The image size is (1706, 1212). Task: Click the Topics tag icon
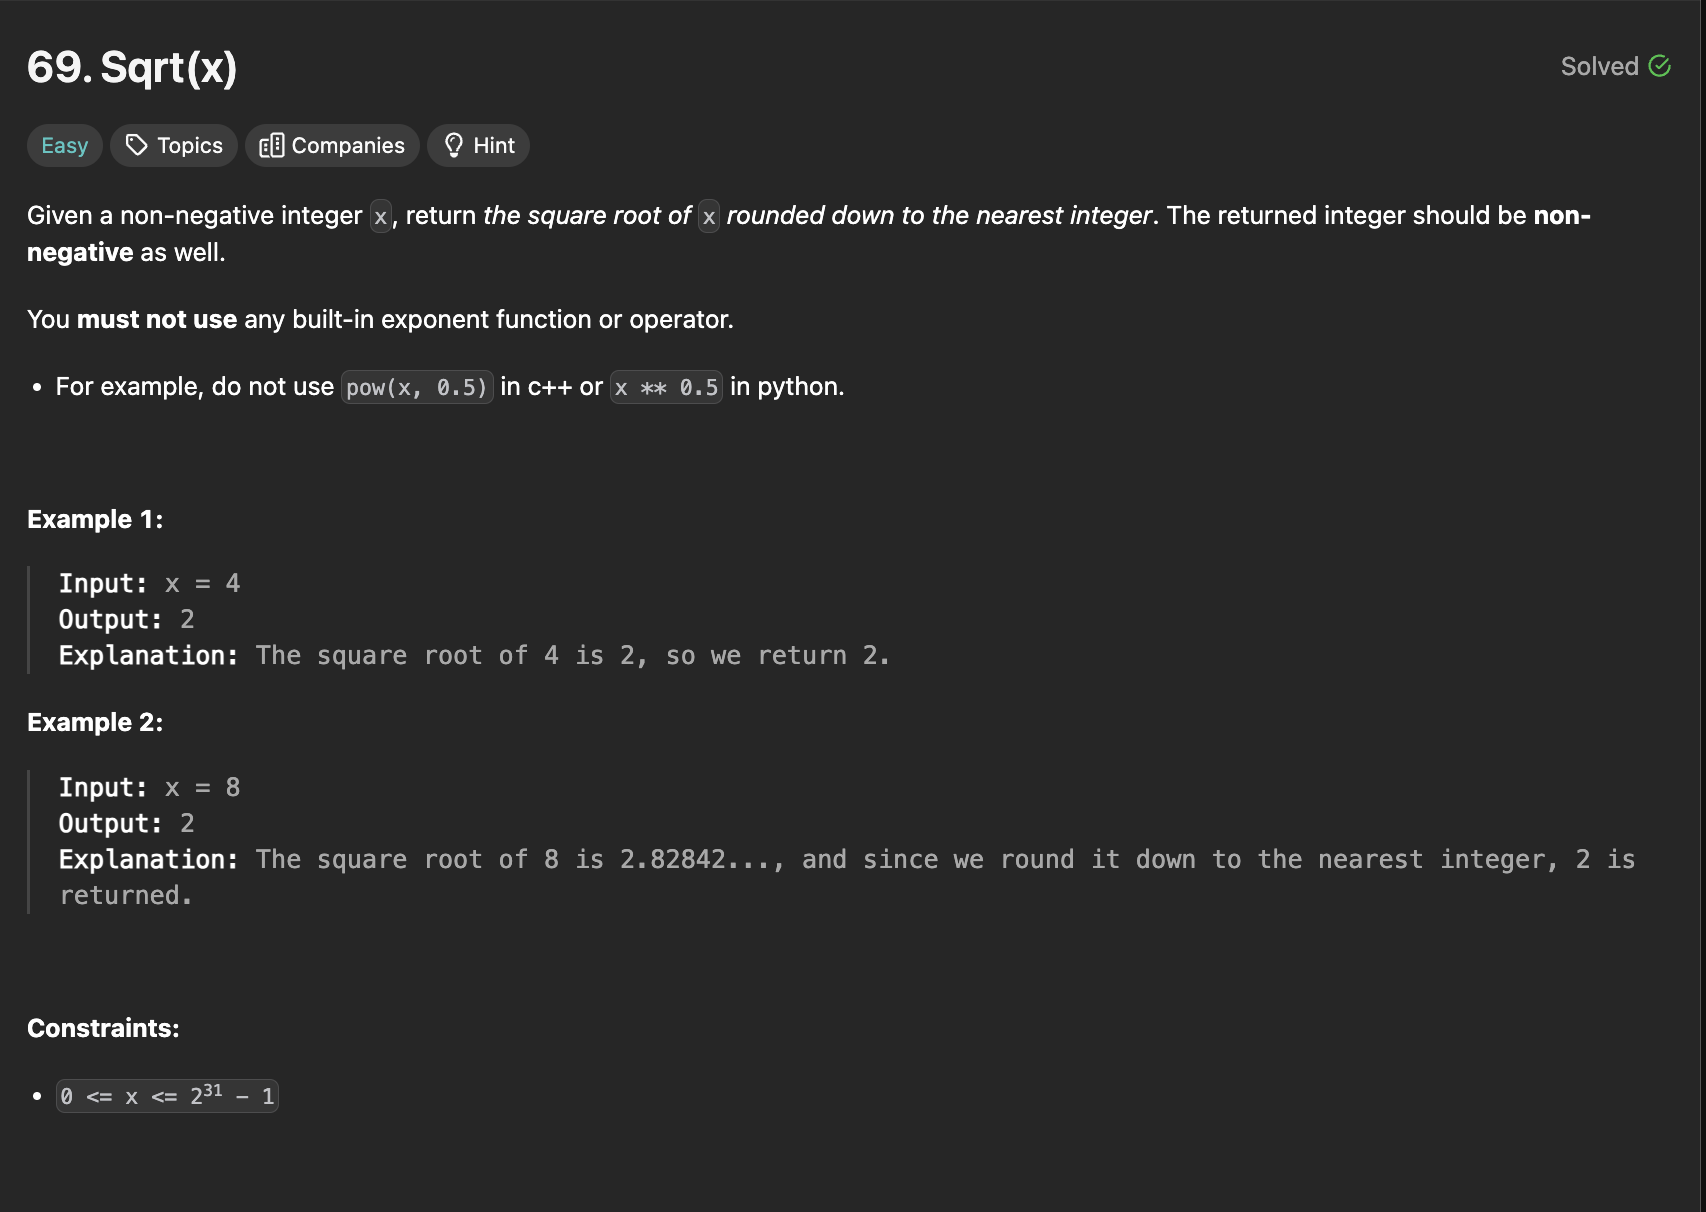[137, 146]
